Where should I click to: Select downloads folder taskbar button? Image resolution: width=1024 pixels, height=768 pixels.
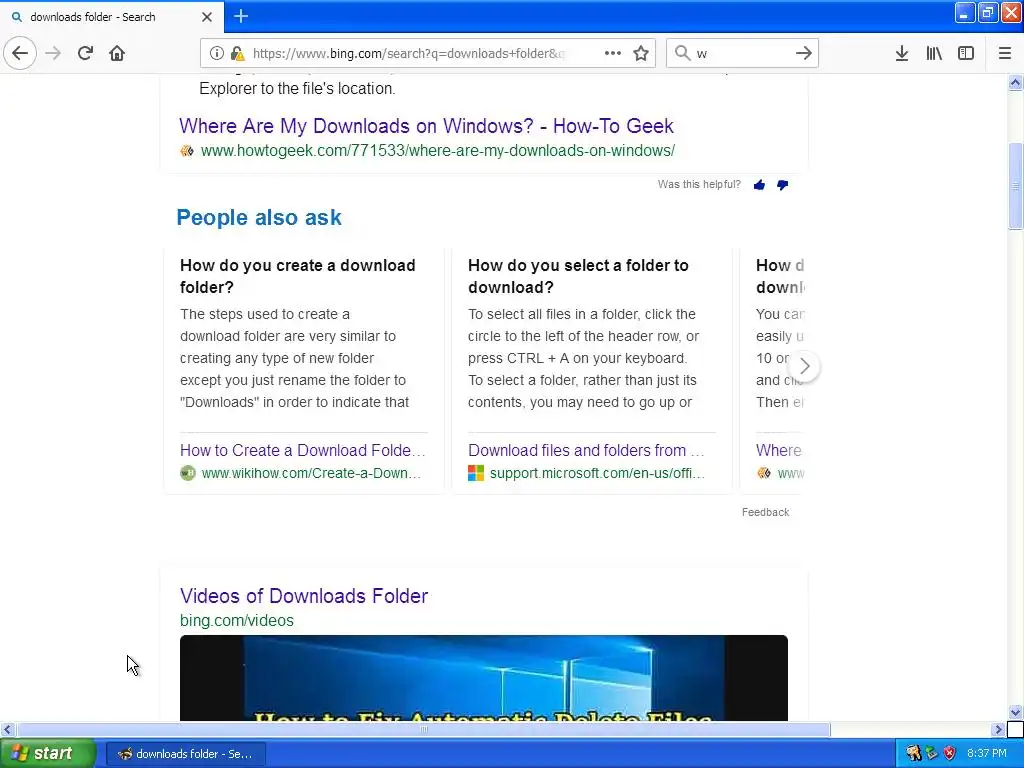186,754
